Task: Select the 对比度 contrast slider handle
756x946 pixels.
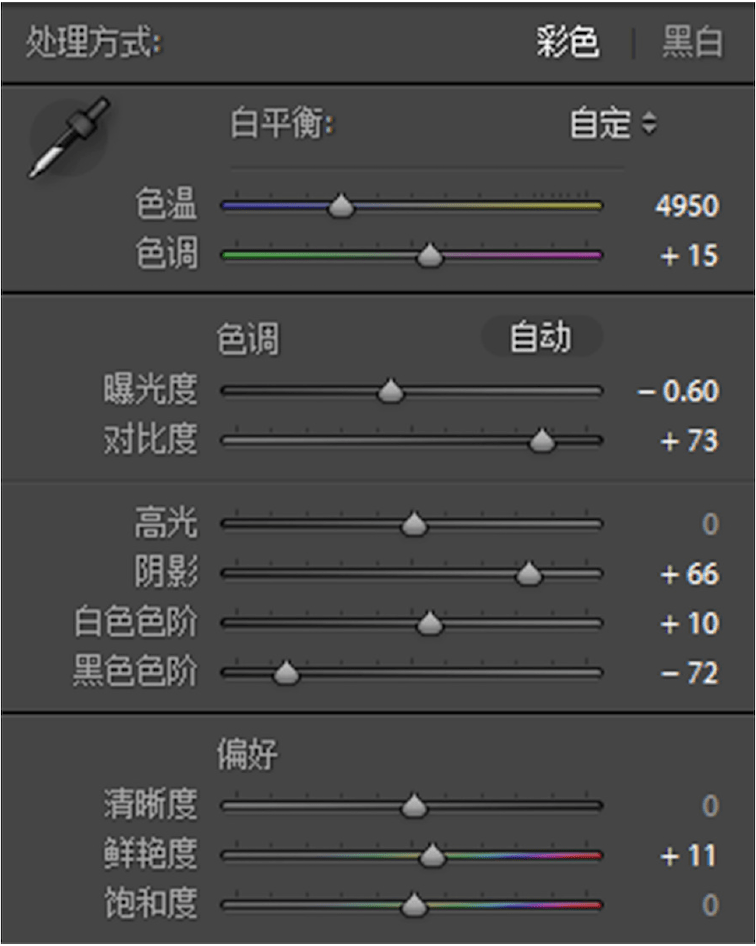Action: 541,440
